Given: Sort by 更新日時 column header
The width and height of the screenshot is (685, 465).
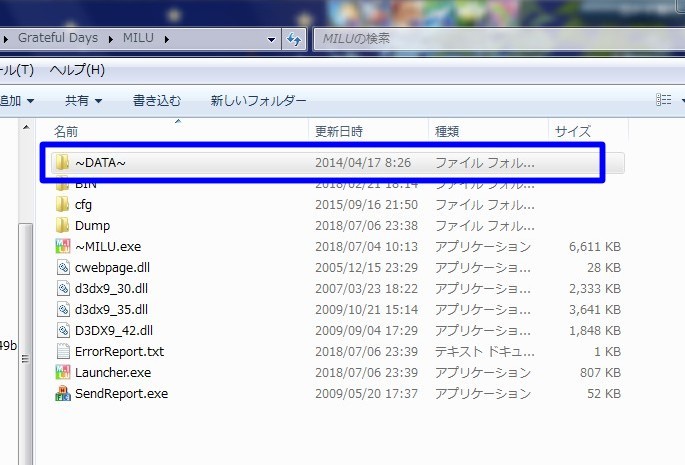Looking at the screenshot, I should (339, 131).
